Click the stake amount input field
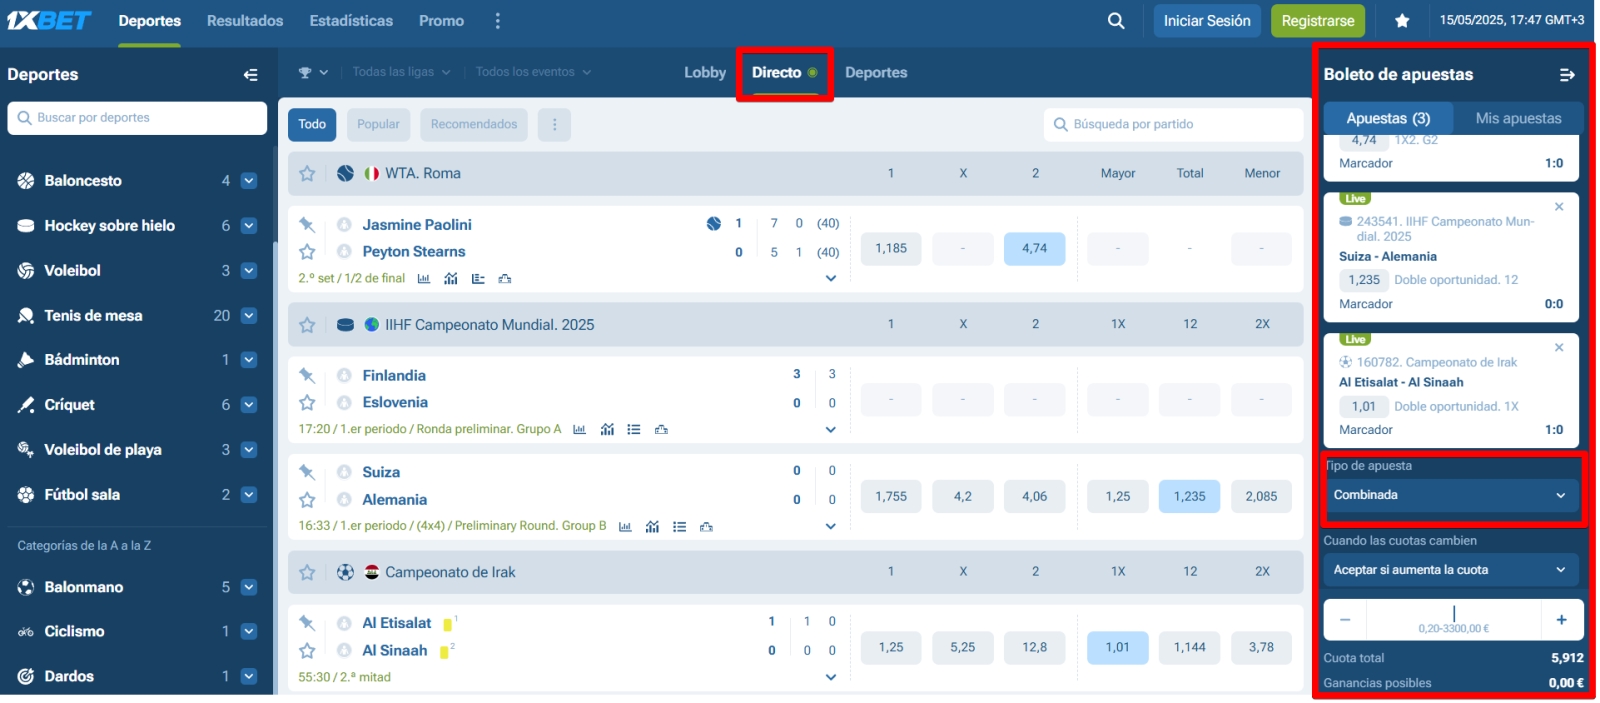Screen dimensions: 1600x703 tap(1453, 620)
